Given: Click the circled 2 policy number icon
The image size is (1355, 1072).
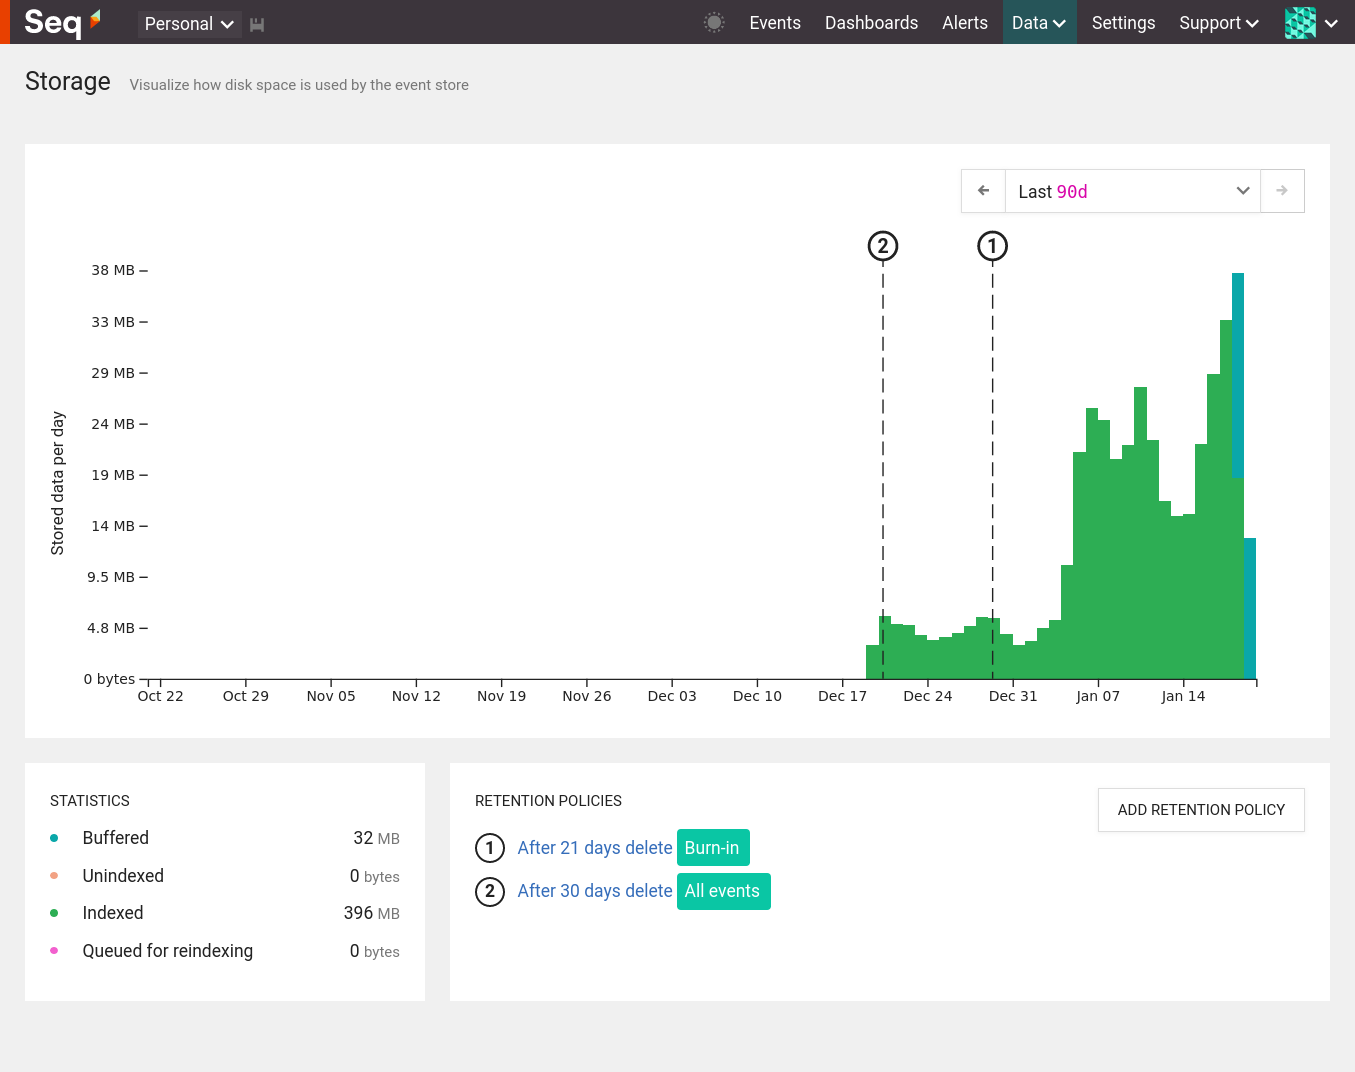Looking at the screenshot, I should [490, 891].
